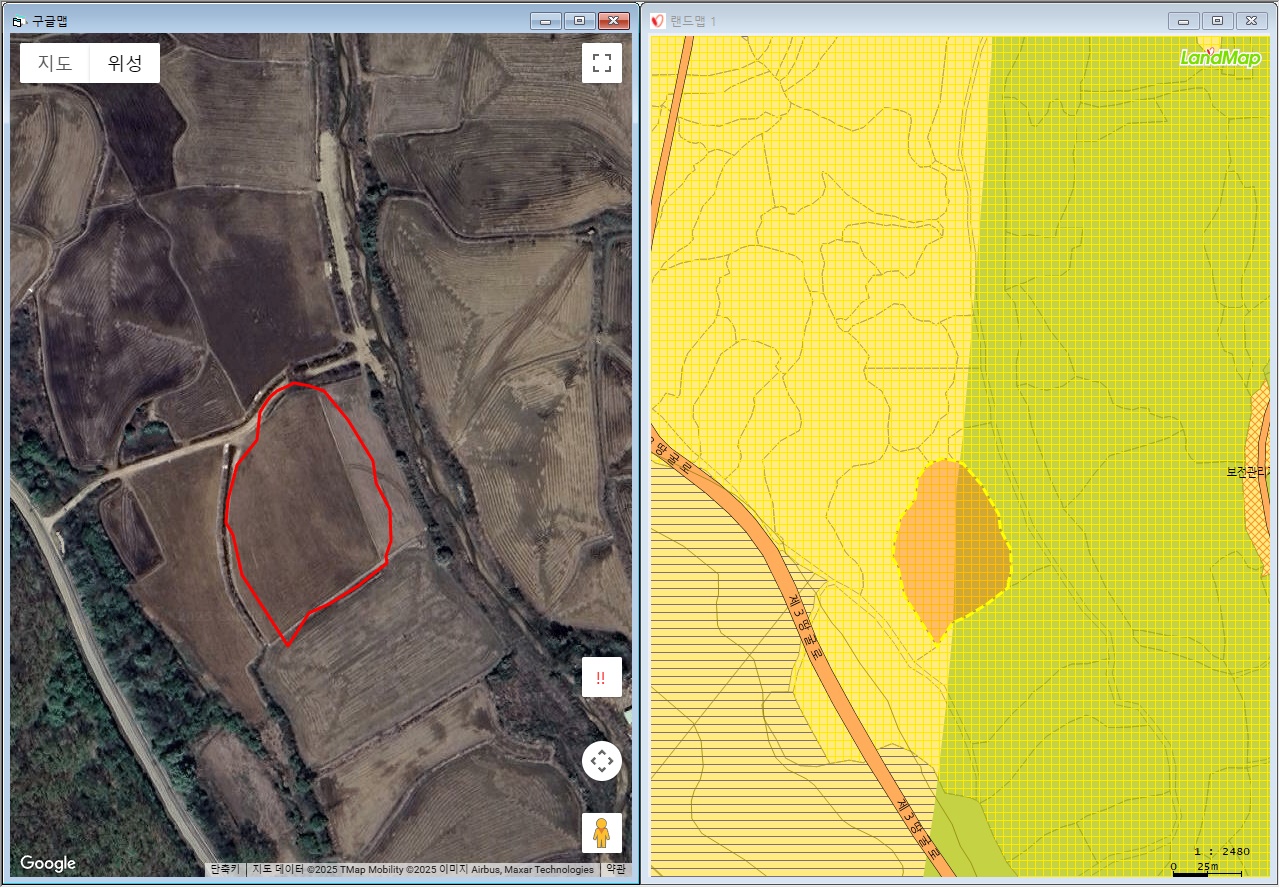Click the Google logo on map
Screen dimensions: 1280x888
[x=48, y=863]
